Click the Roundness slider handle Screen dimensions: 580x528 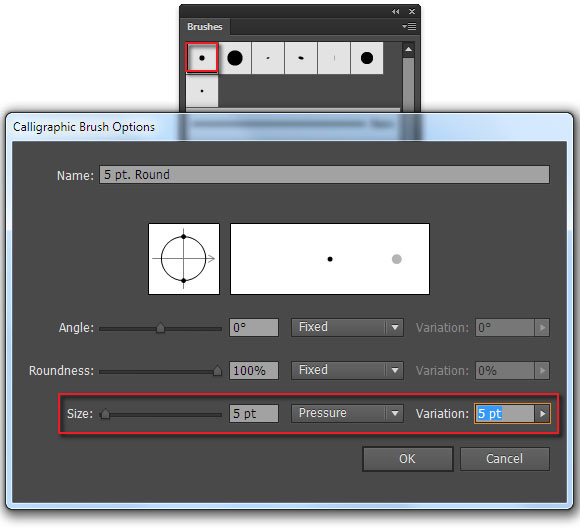(x=217, y=371)
